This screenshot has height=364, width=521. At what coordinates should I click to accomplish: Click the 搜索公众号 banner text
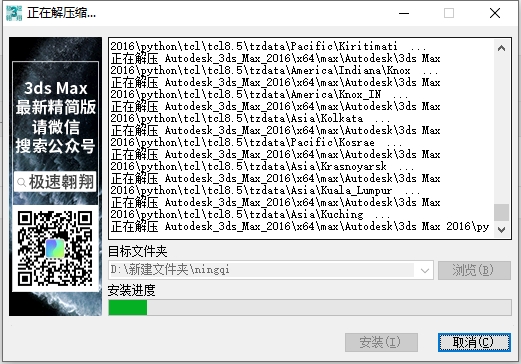pos(55,146)
